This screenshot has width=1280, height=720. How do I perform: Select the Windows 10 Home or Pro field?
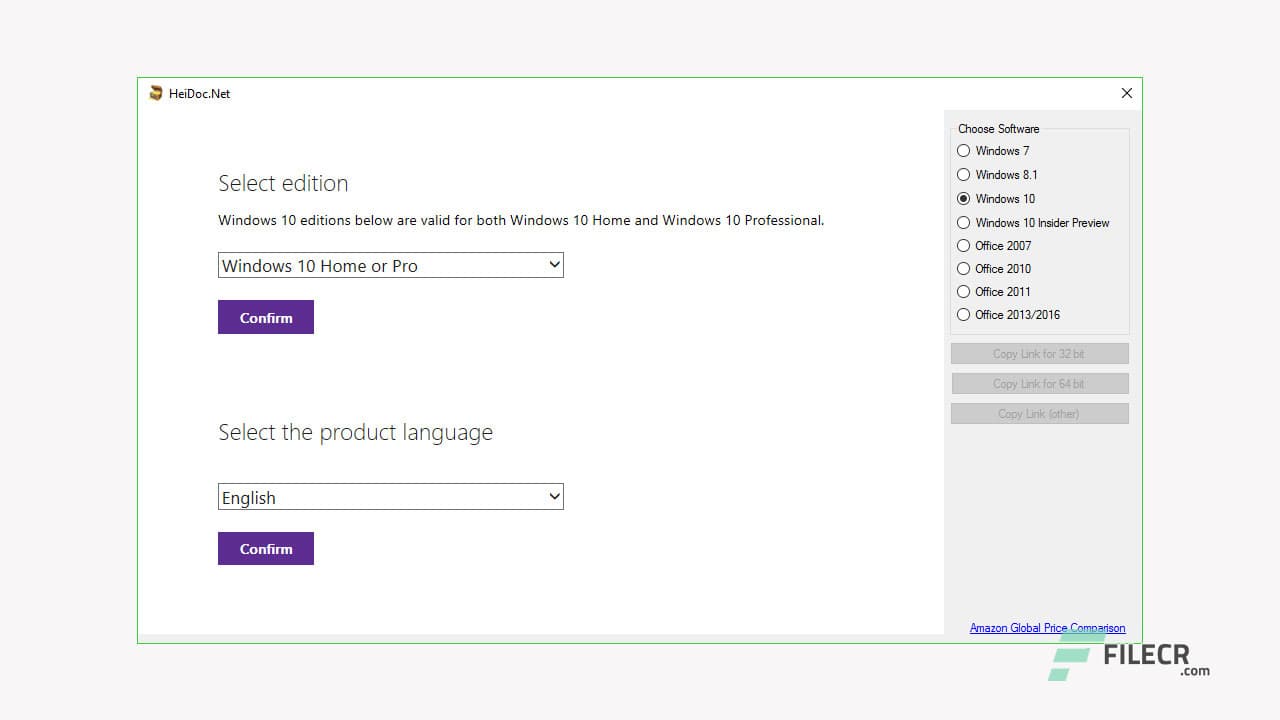click(x=380, y=265)
